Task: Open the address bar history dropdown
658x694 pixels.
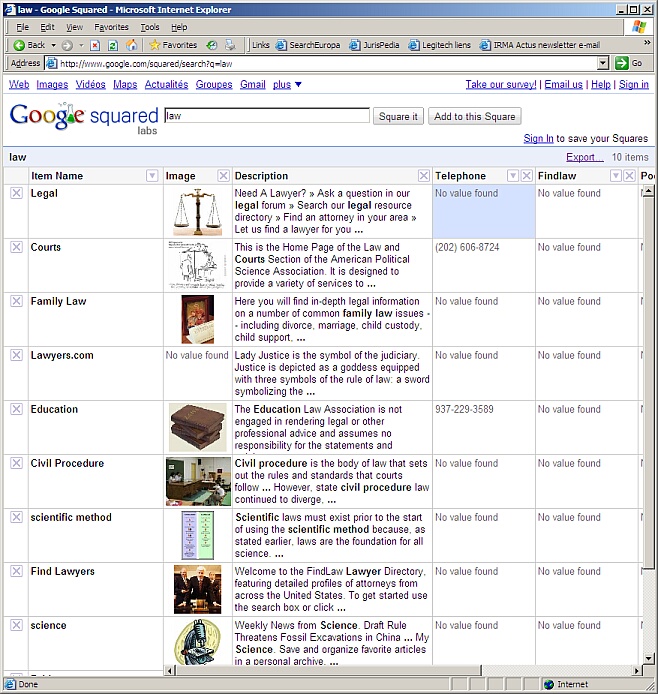Action: click(x=603, y=63)
